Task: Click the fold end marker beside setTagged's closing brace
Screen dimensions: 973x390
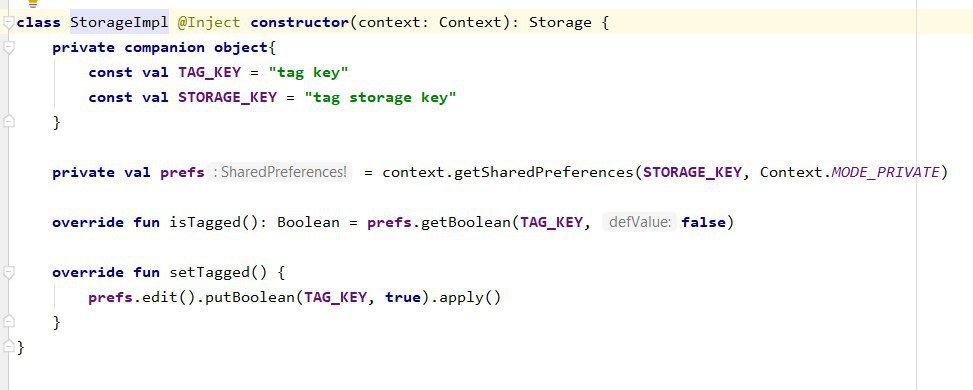Action: [8, 321]
